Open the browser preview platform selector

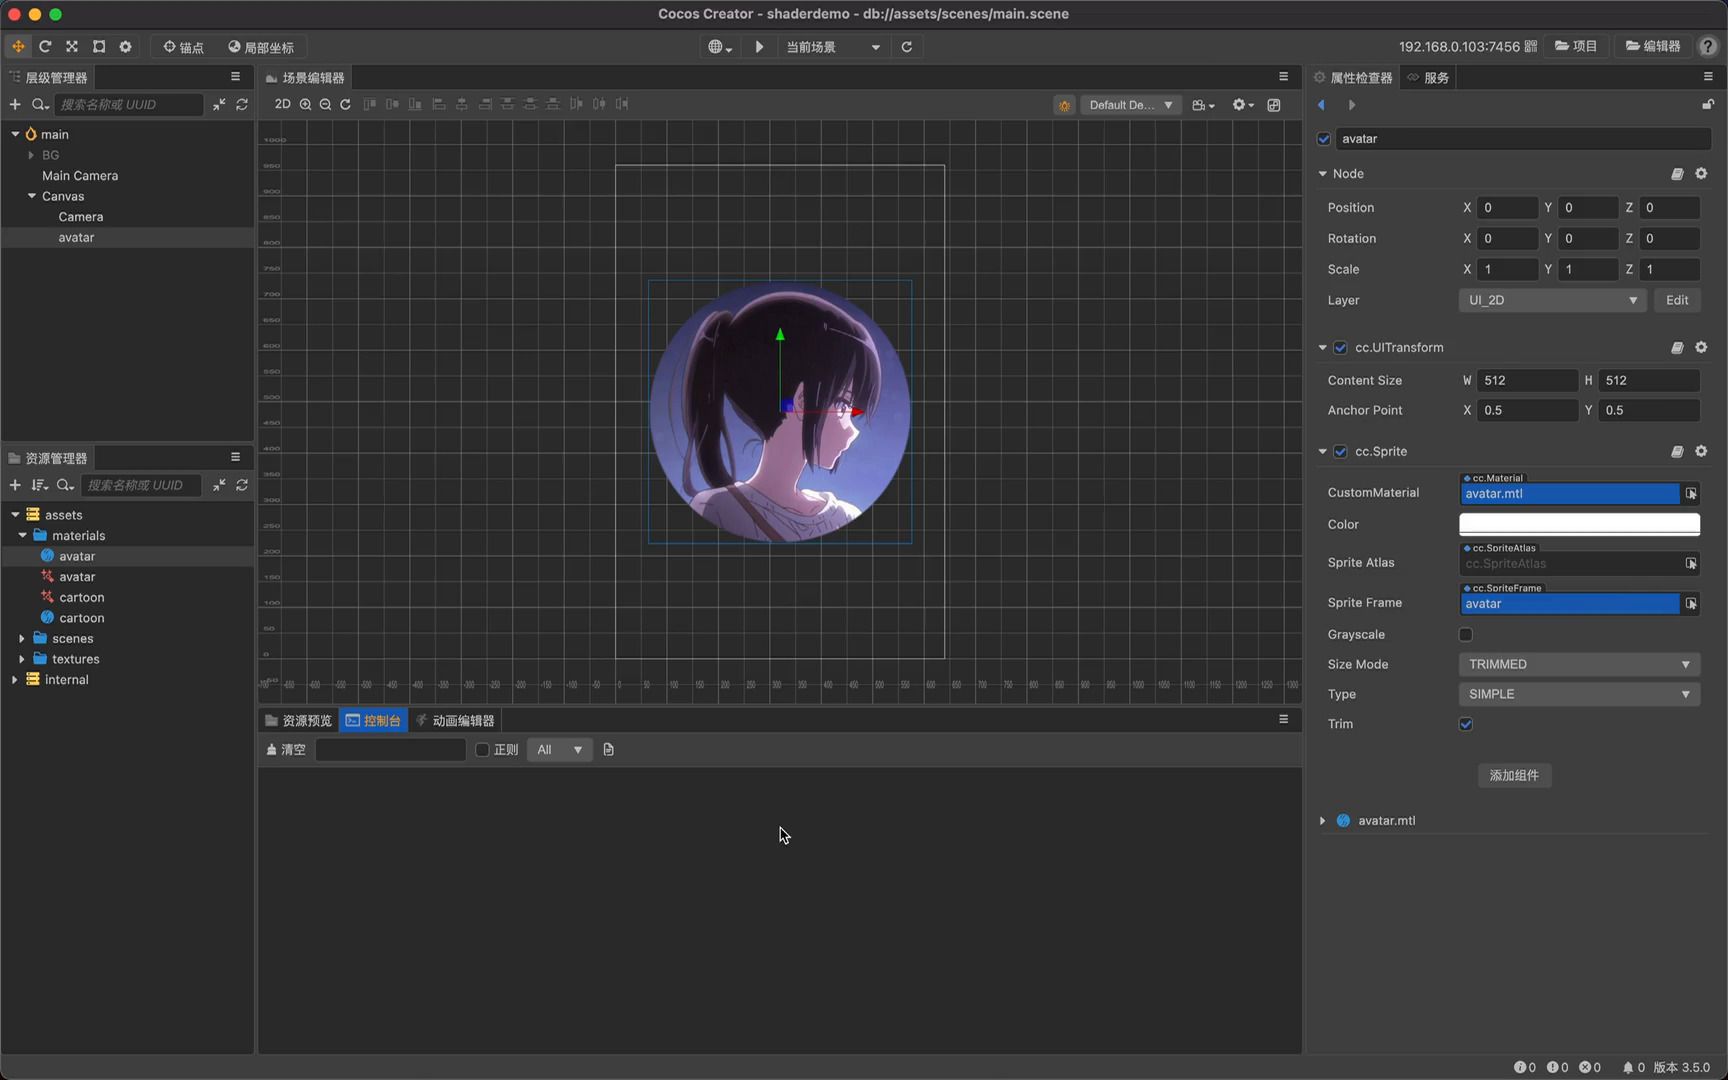(720, 47)
